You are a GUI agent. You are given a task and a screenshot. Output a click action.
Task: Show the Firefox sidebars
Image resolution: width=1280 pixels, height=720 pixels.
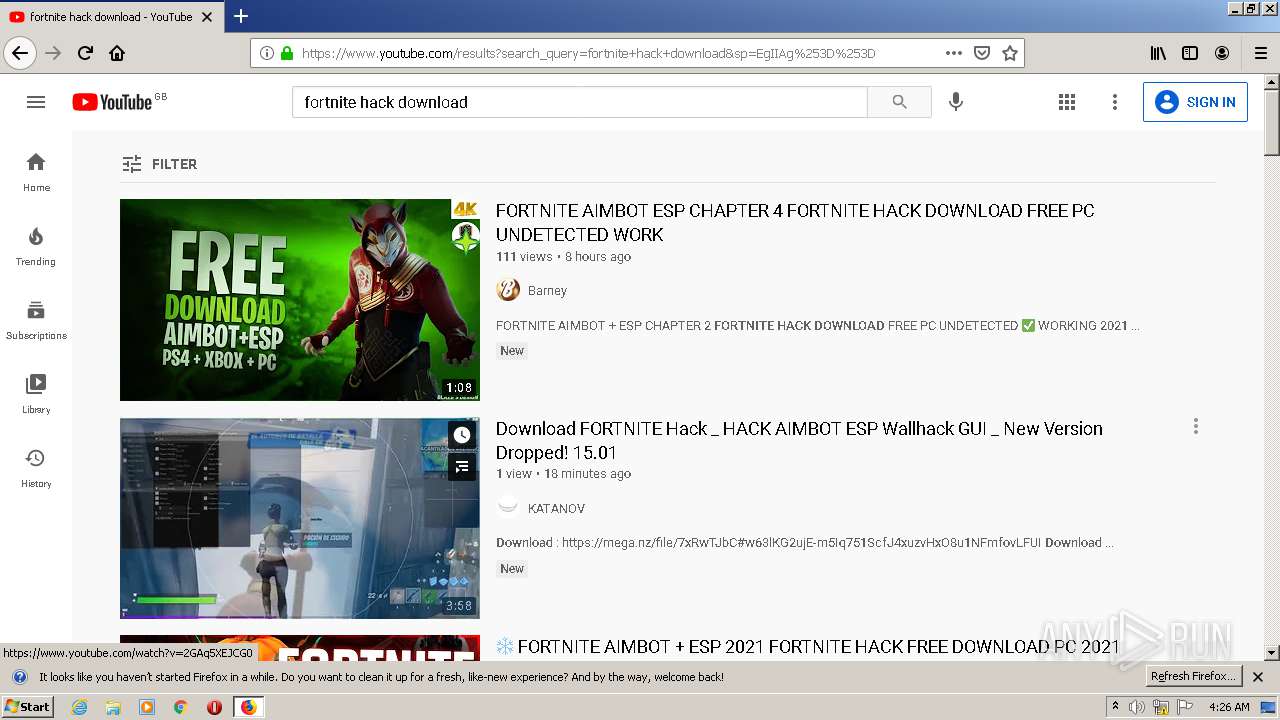tap(1190, 53)
